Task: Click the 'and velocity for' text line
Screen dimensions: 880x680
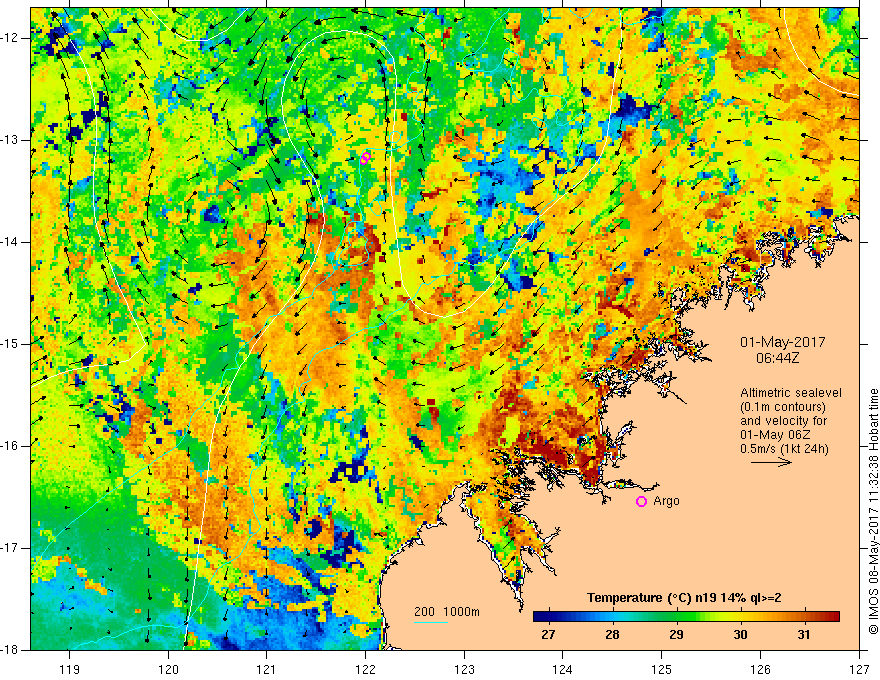Action: [783, 421]
